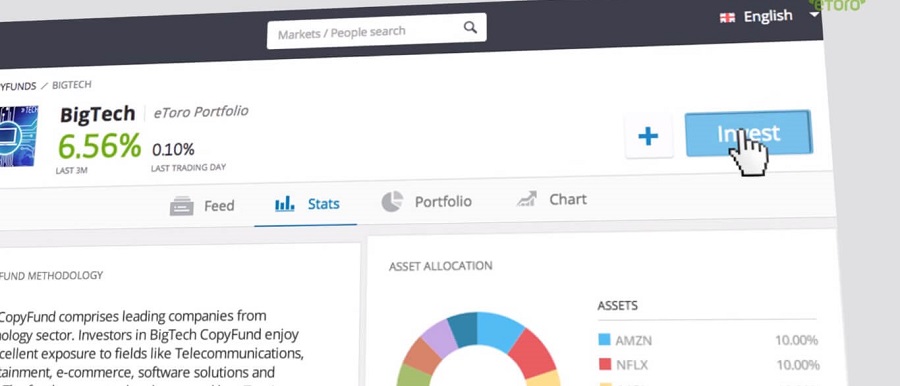This screenshot has height=386, width=900.
Task: Click the blue Invest button
Action: tap(748, 133)
